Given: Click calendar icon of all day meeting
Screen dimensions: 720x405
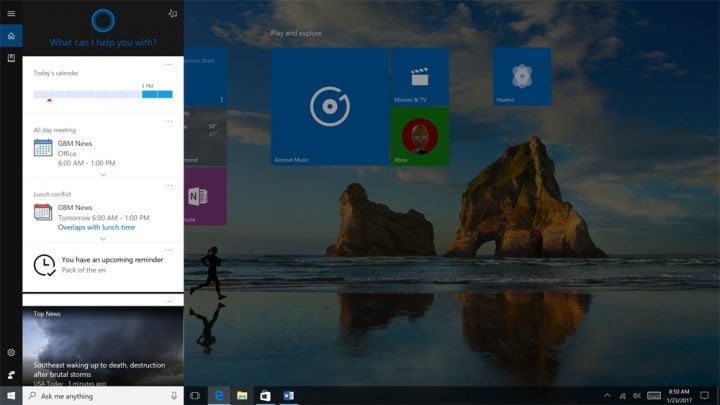Looking at the screenshot, I should 43,148.
